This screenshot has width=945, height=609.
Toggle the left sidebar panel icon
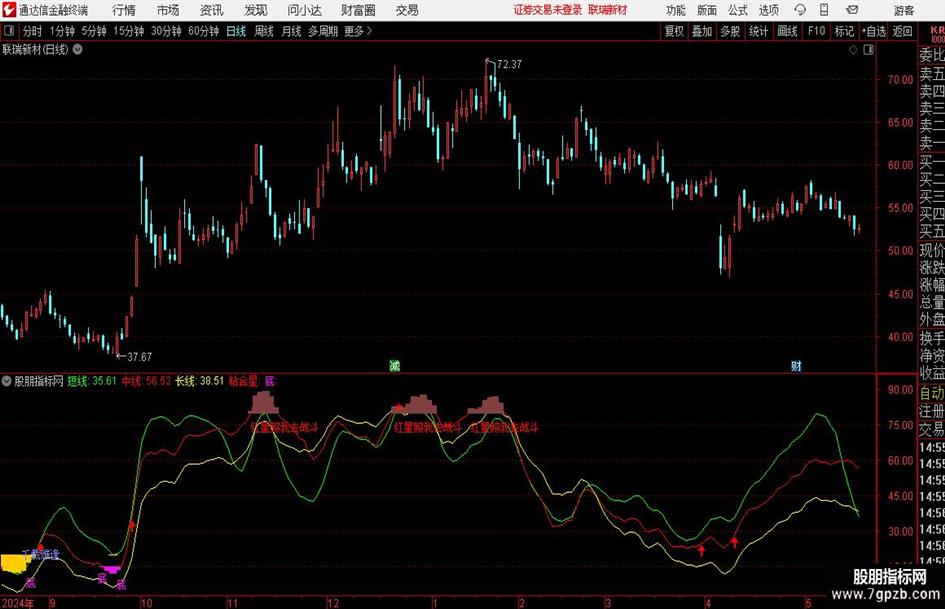click(9, 31)
